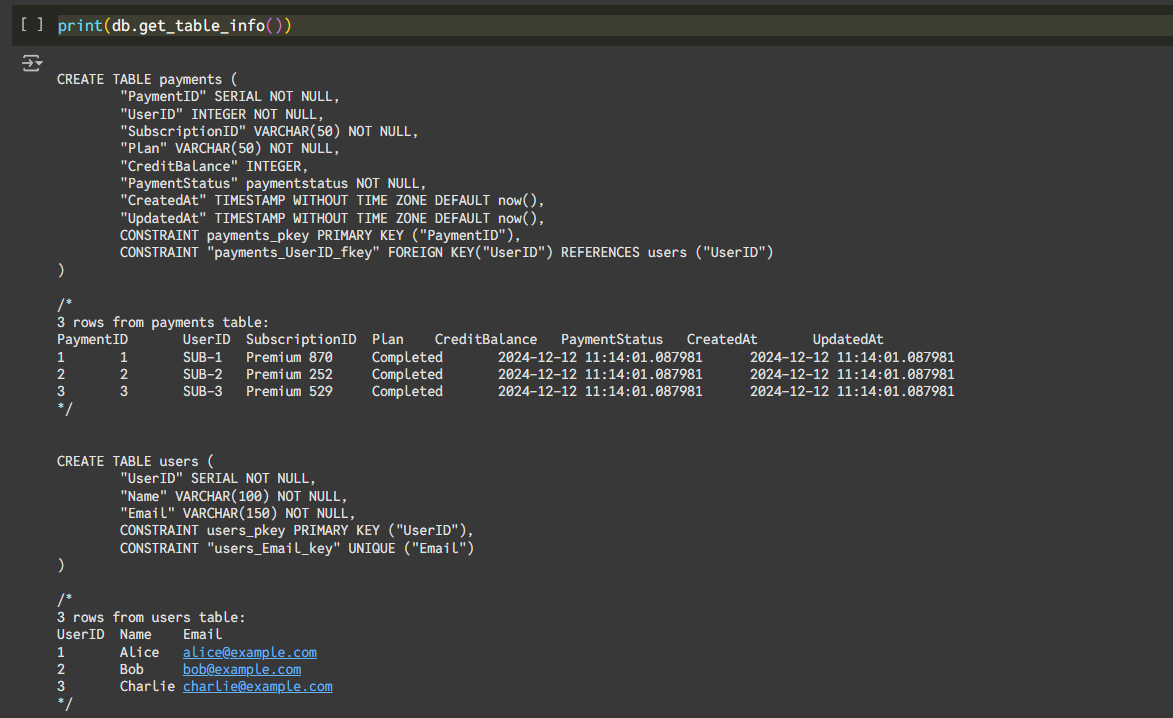Viewport: 1173px width, 718px height.
Task: Click 'Completed' in the SUB-3 row
Action: tap(408, 392)
